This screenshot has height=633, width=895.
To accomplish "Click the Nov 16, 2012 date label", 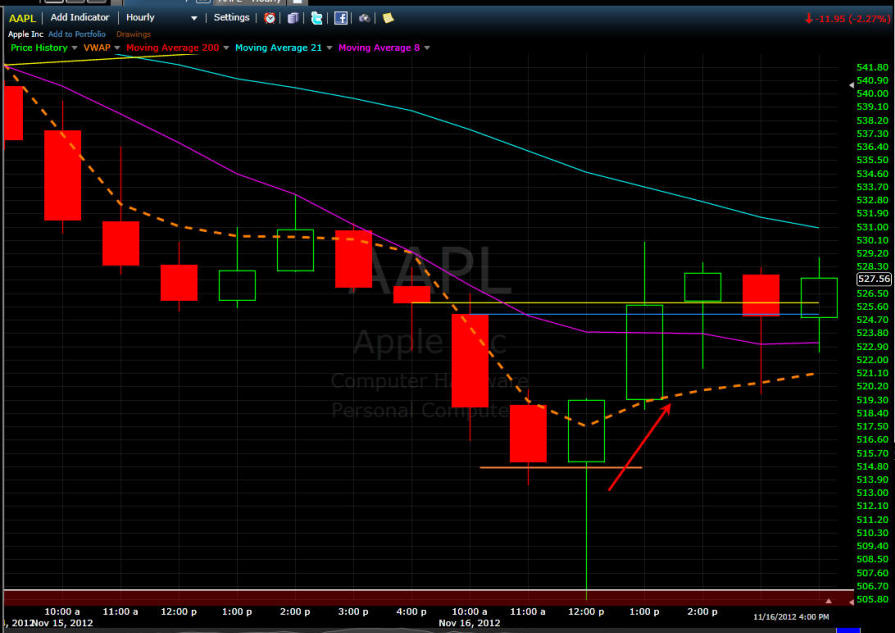I will (x=469, y=623).
